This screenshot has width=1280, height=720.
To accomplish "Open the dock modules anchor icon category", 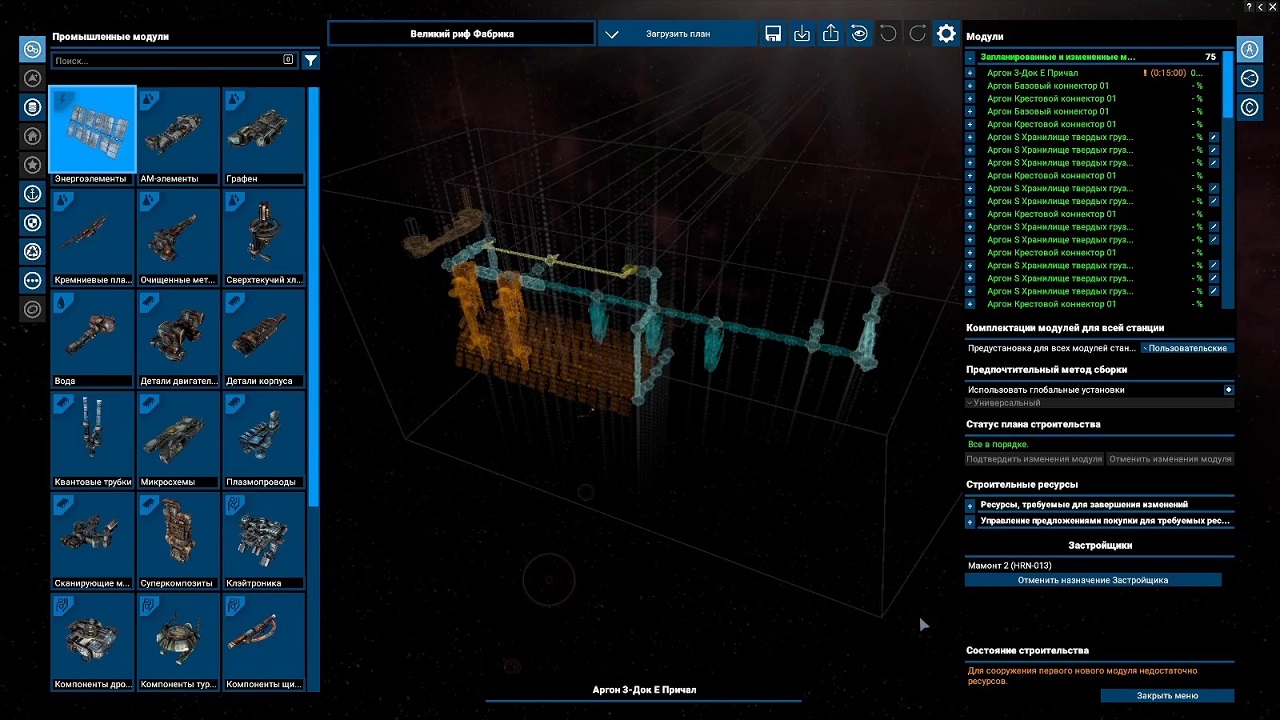I will 33,194.
